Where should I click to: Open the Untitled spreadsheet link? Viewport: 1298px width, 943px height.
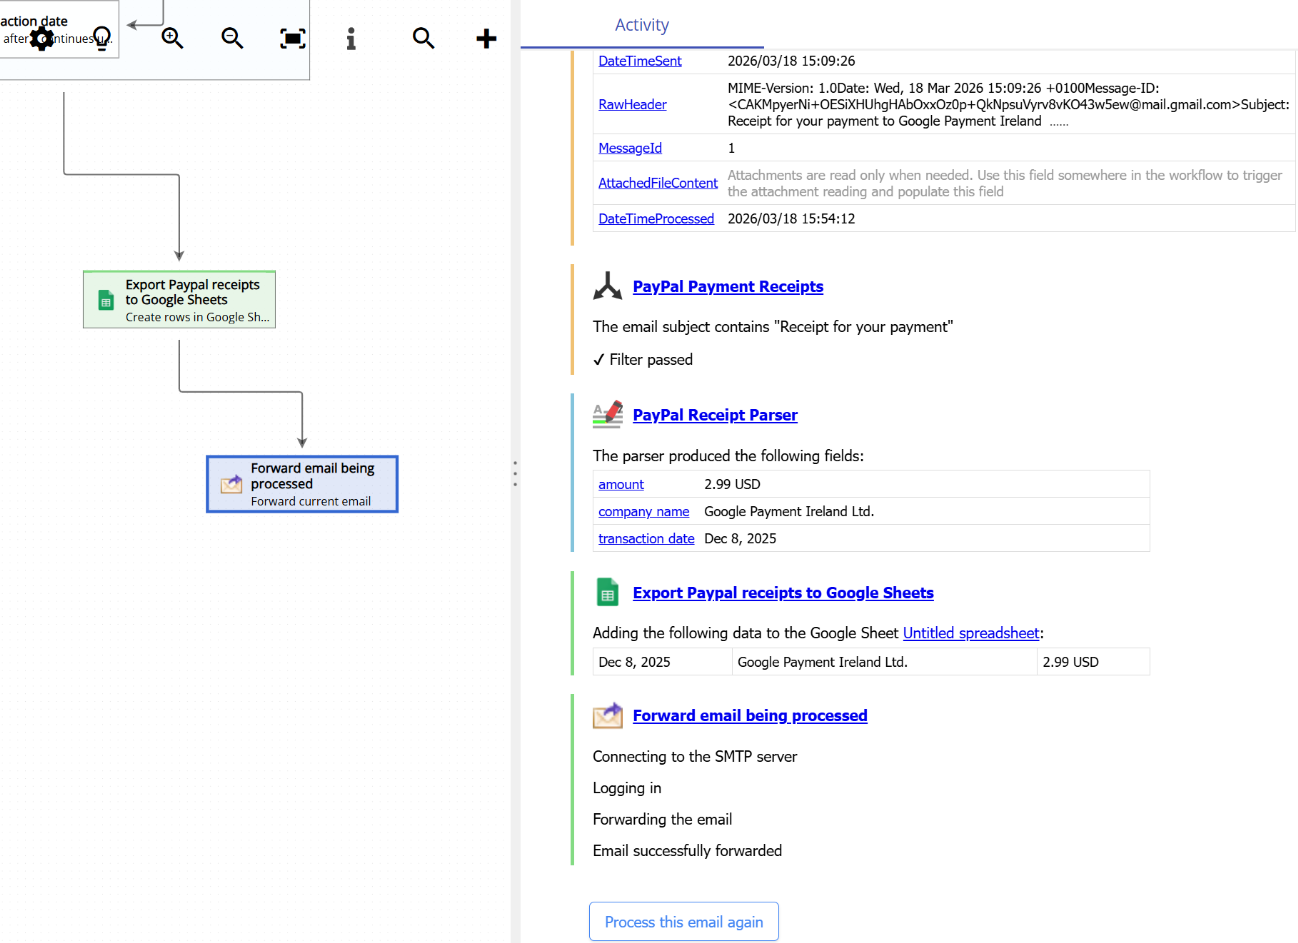click(x=971, y=632)
